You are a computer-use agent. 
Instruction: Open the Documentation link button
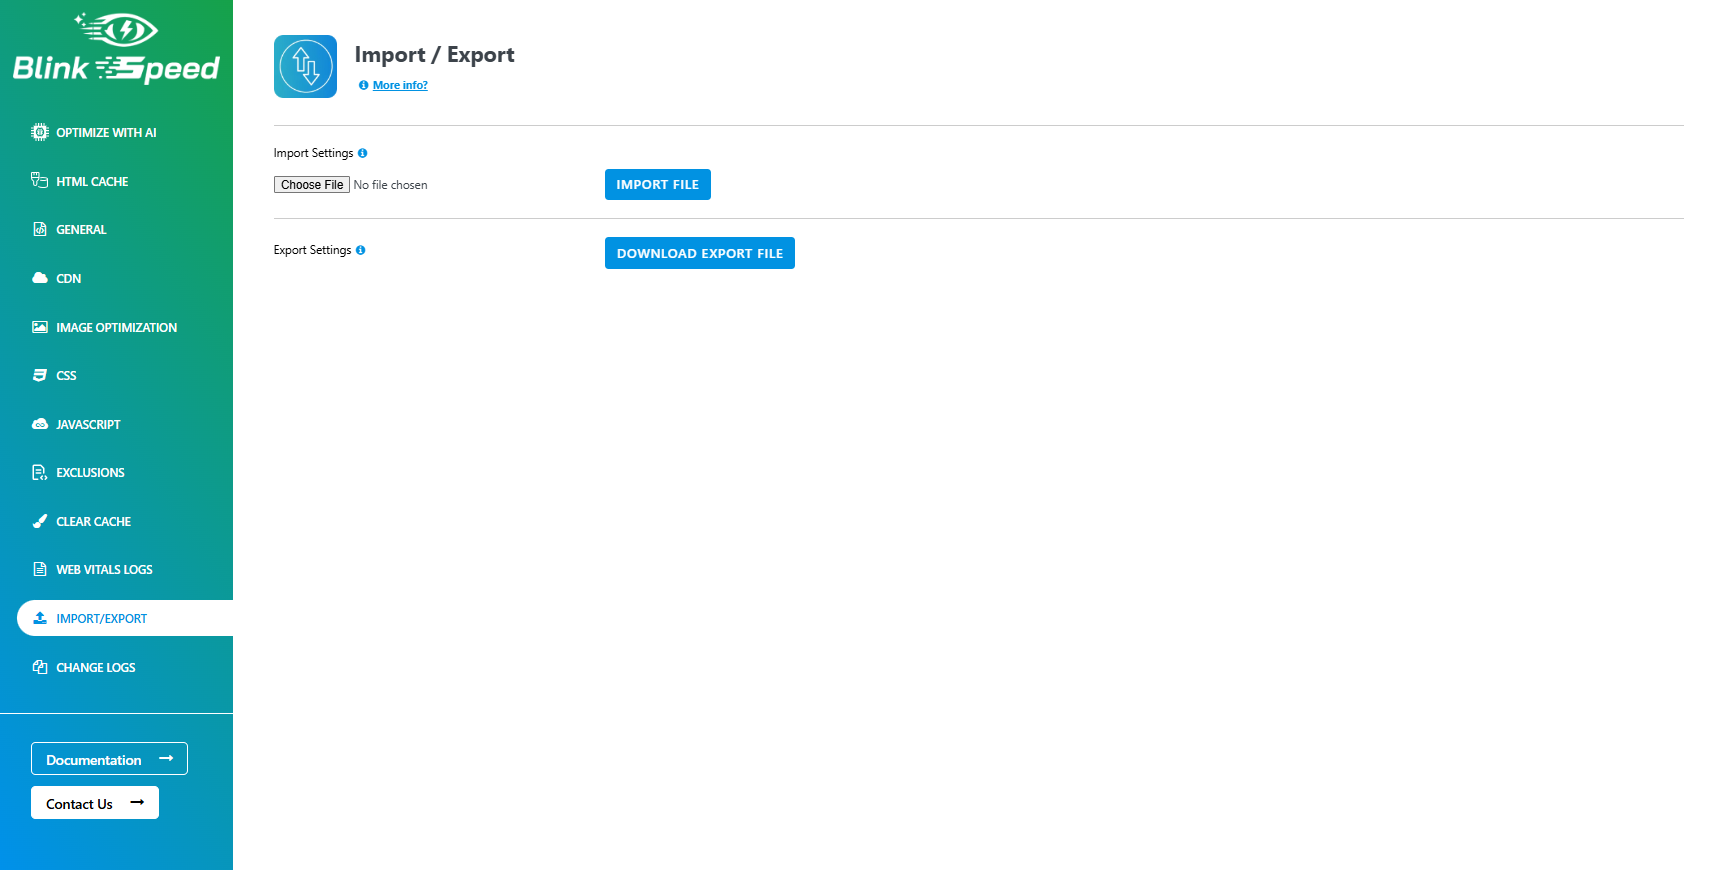(x=109, y=759)
